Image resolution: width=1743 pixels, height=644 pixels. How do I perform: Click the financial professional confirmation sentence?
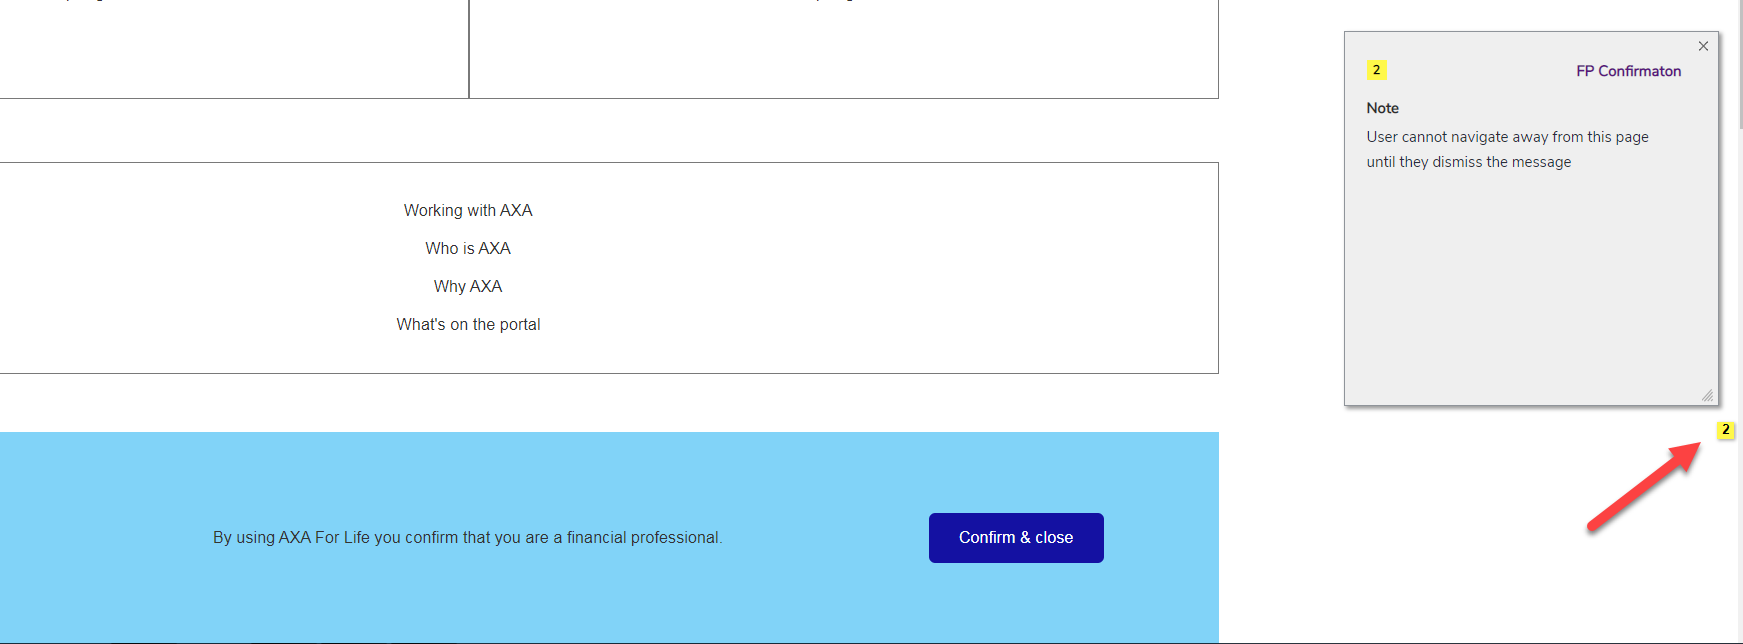click(467, 538)
